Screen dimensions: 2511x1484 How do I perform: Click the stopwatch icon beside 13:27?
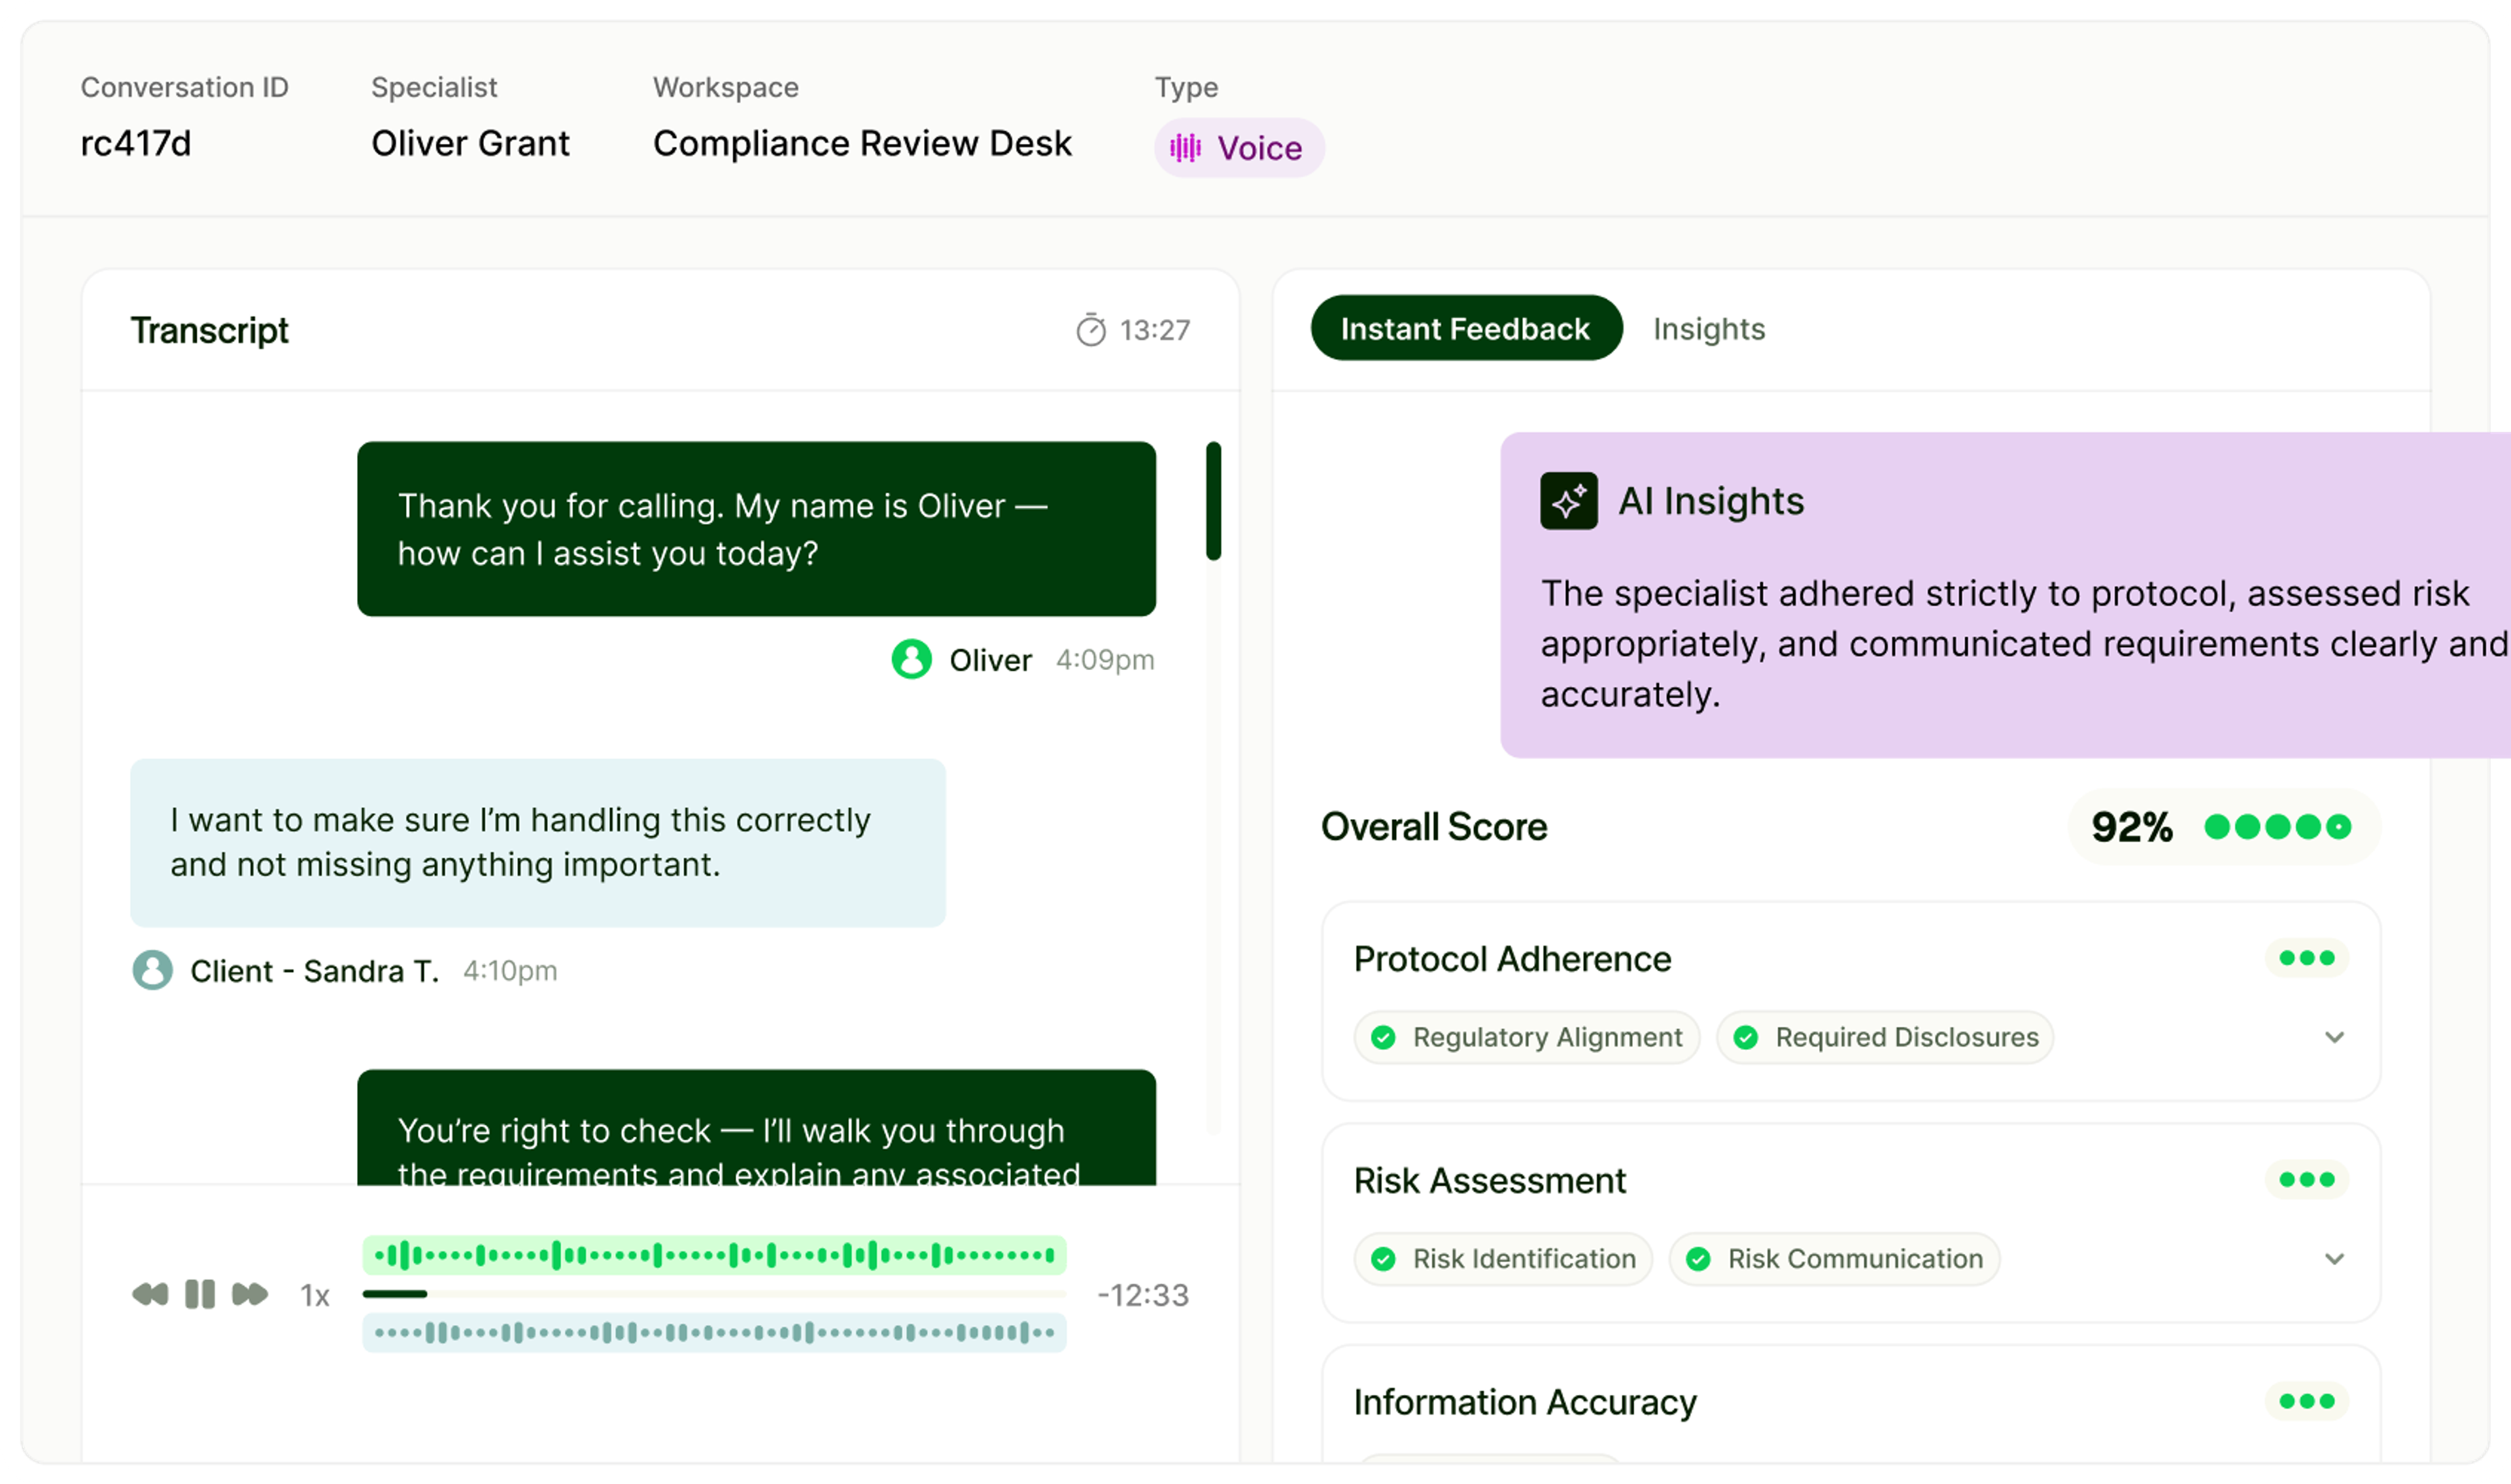(x=1090, y=330)
